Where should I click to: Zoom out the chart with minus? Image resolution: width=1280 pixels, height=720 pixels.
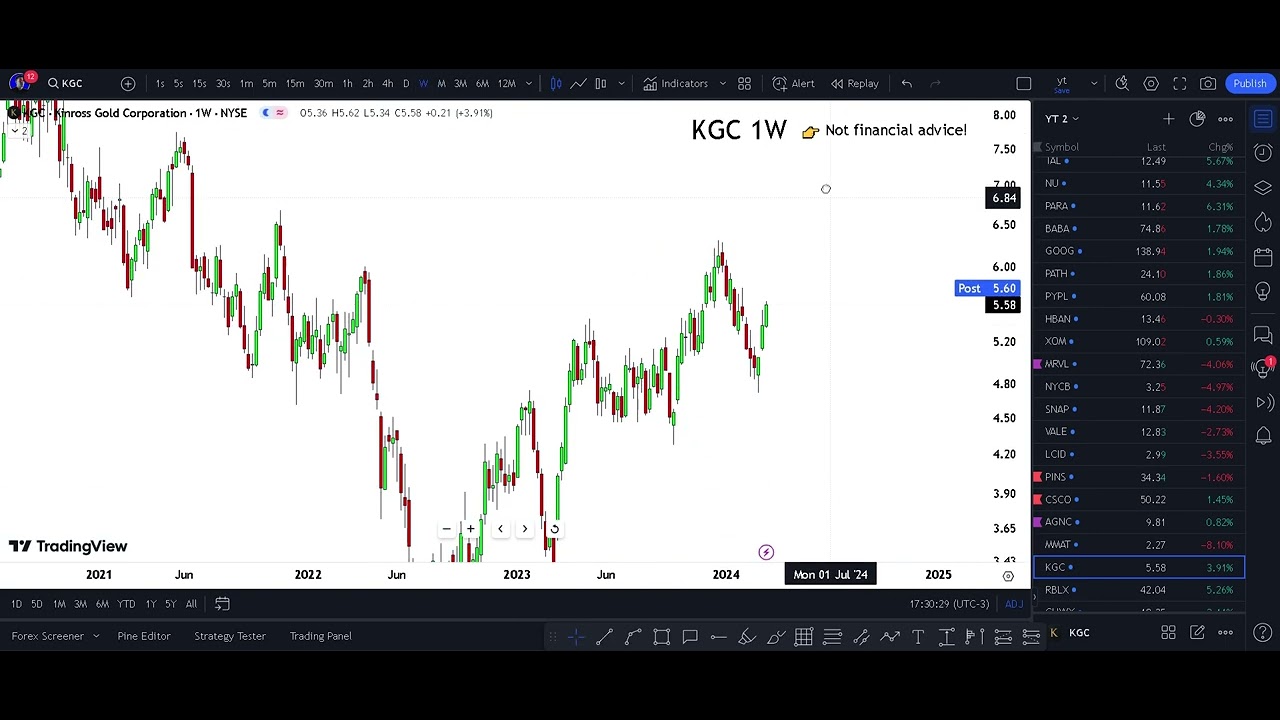[446, 529]
